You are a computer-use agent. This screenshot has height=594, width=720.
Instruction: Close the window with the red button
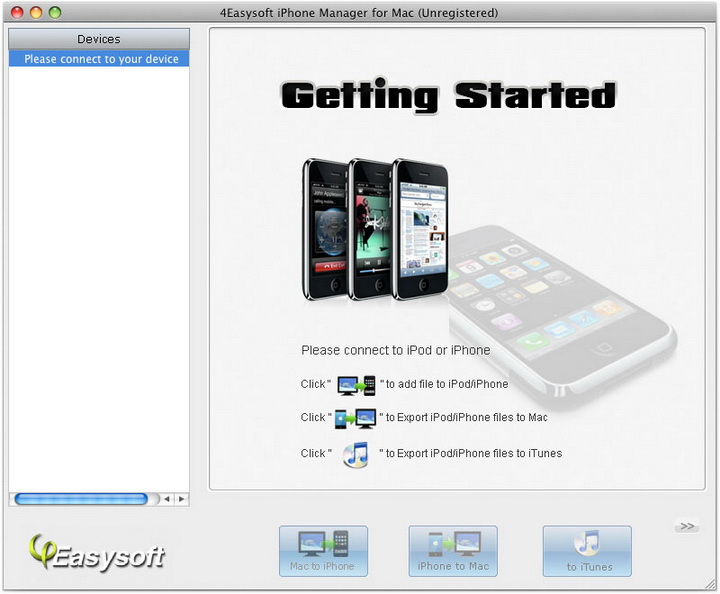pos(17,12)
